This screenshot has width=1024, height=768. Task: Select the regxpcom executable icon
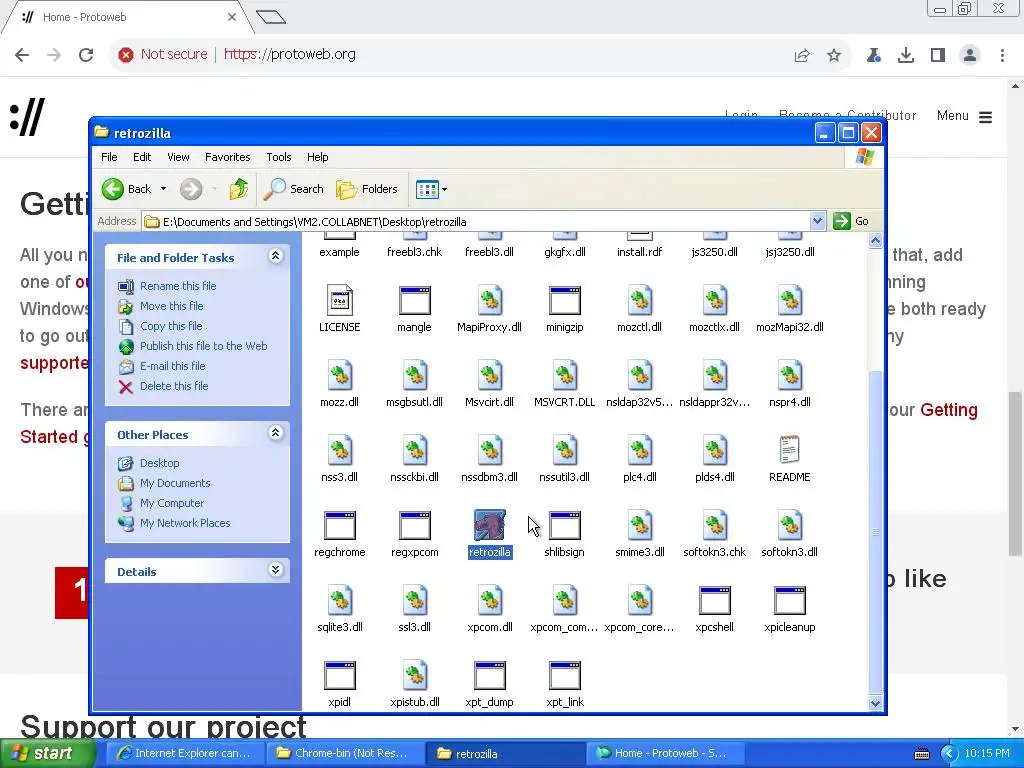(x=415, y=525)
